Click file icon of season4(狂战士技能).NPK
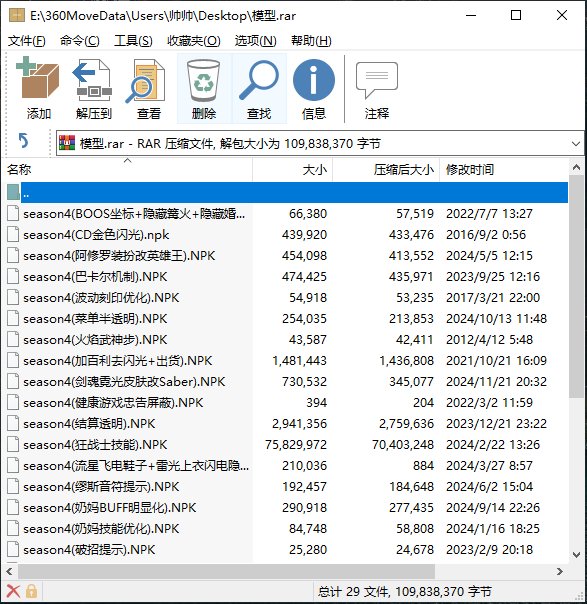 (13, 445)
